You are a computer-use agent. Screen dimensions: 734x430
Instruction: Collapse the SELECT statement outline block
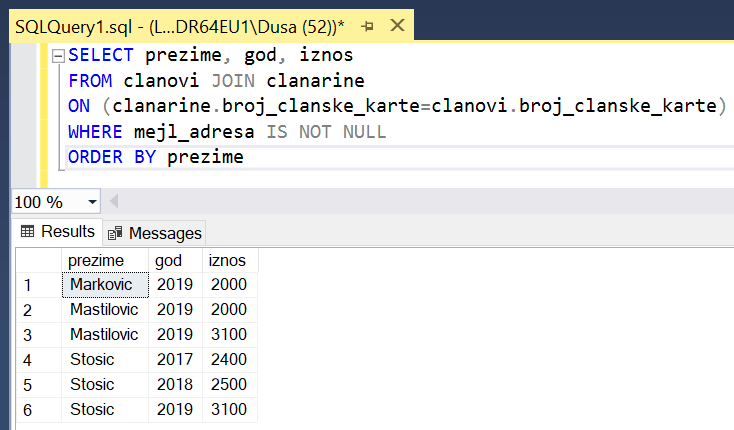click(x=59, y=55)
